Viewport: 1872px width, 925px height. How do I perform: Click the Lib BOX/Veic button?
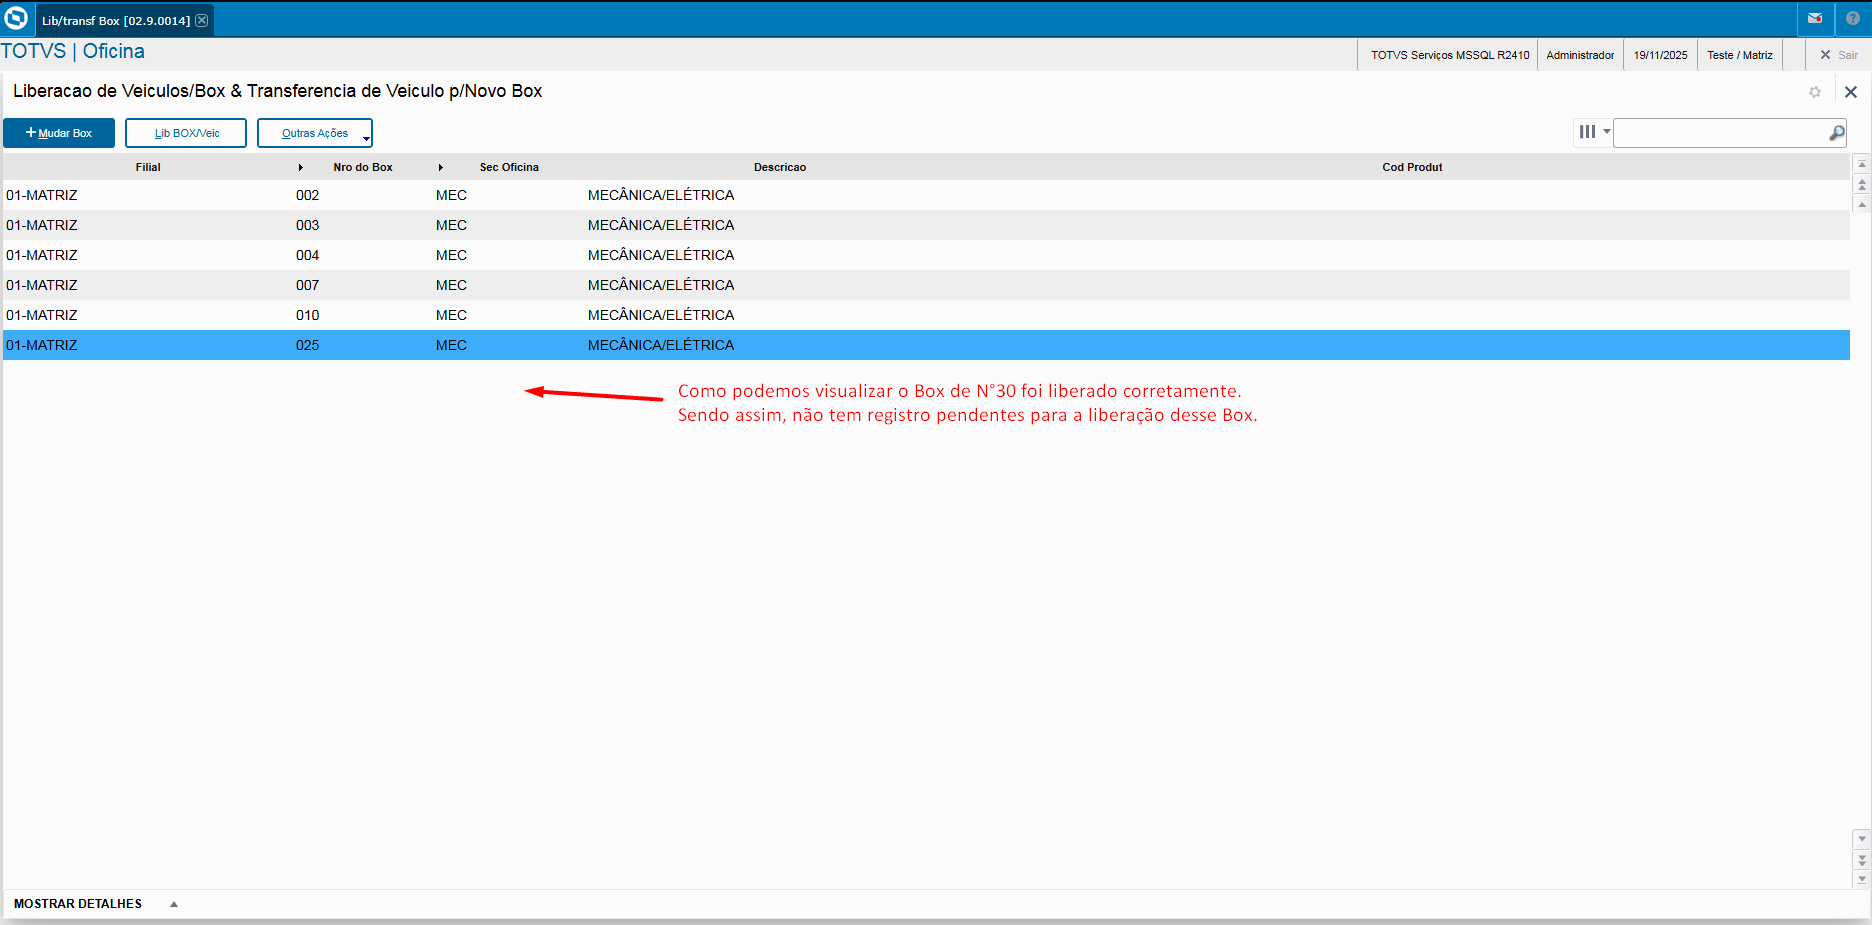point(186,133)
